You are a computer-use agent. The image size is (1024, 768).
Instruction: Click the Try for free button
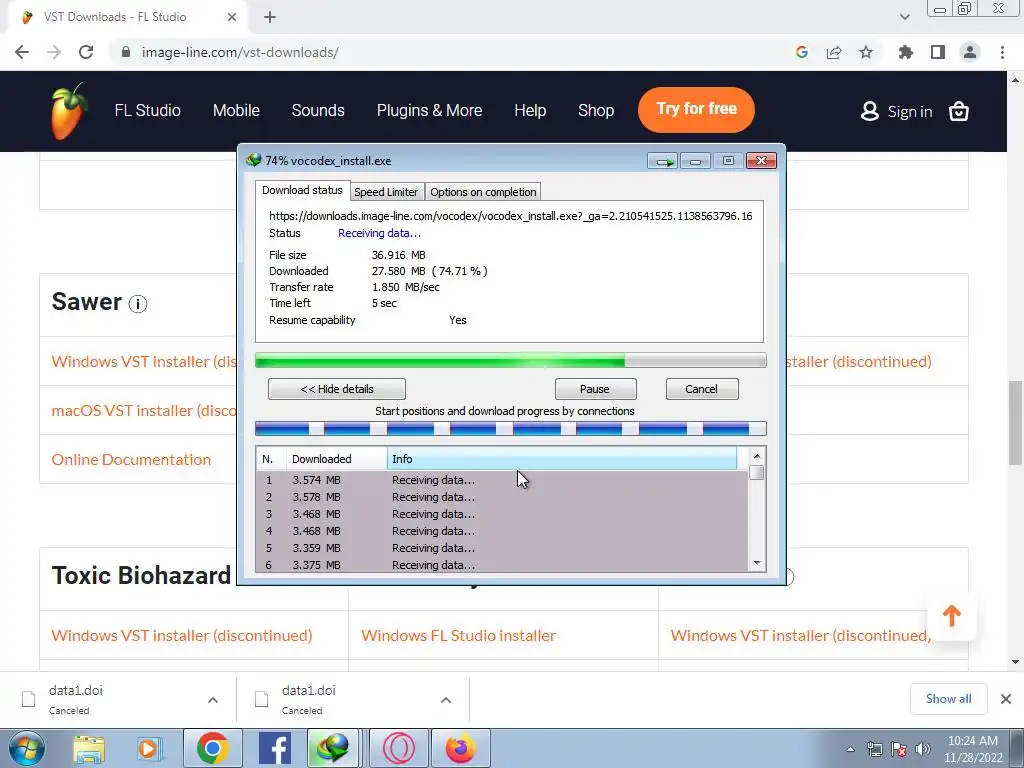click(696, 109)
